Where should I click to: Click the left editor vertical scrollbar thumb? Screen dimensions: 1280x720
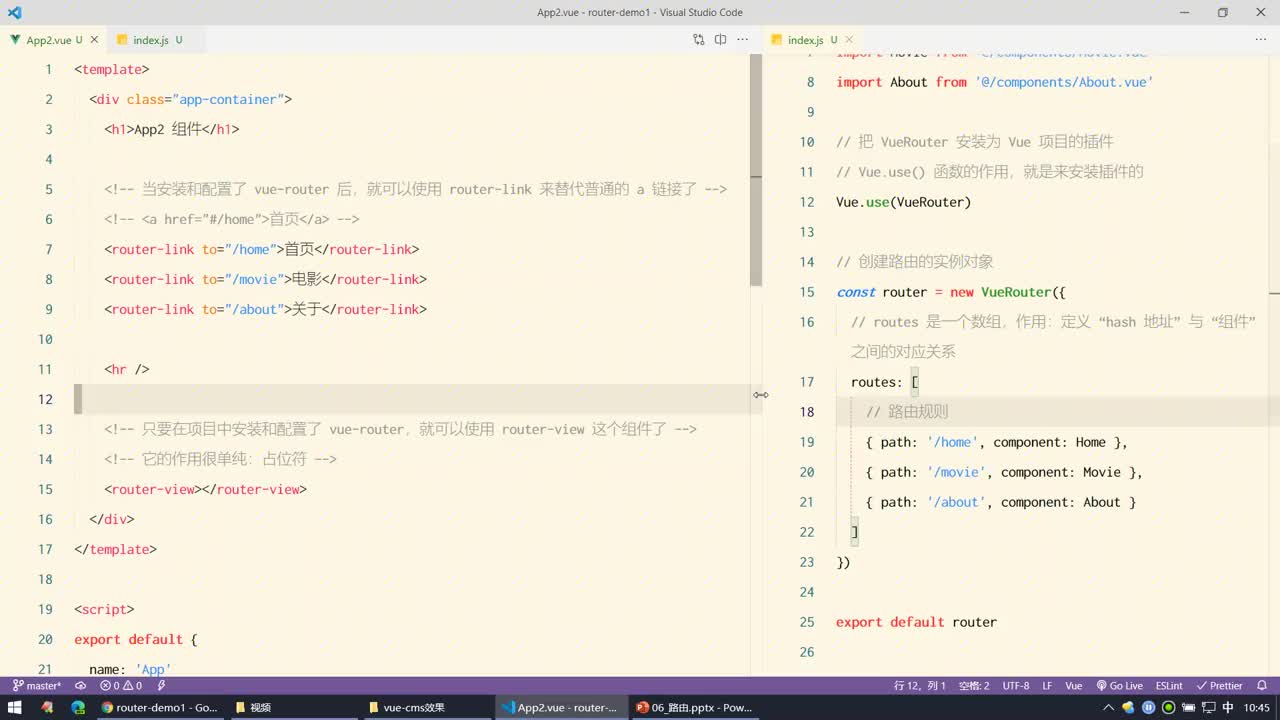click(x=756, y=170)
